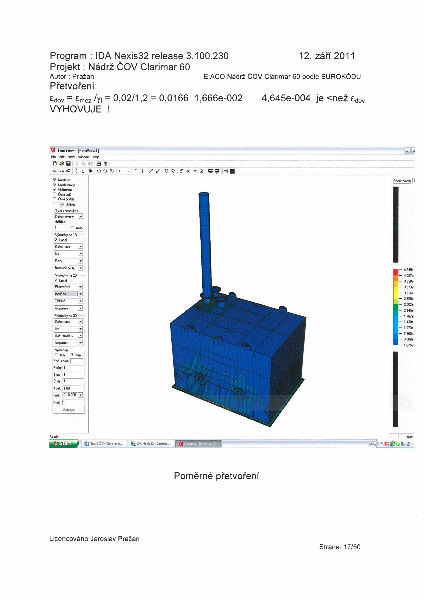
Task: Click the Windows Start button on taskbar
Action: pyautogui.click(x=64, y=443)
